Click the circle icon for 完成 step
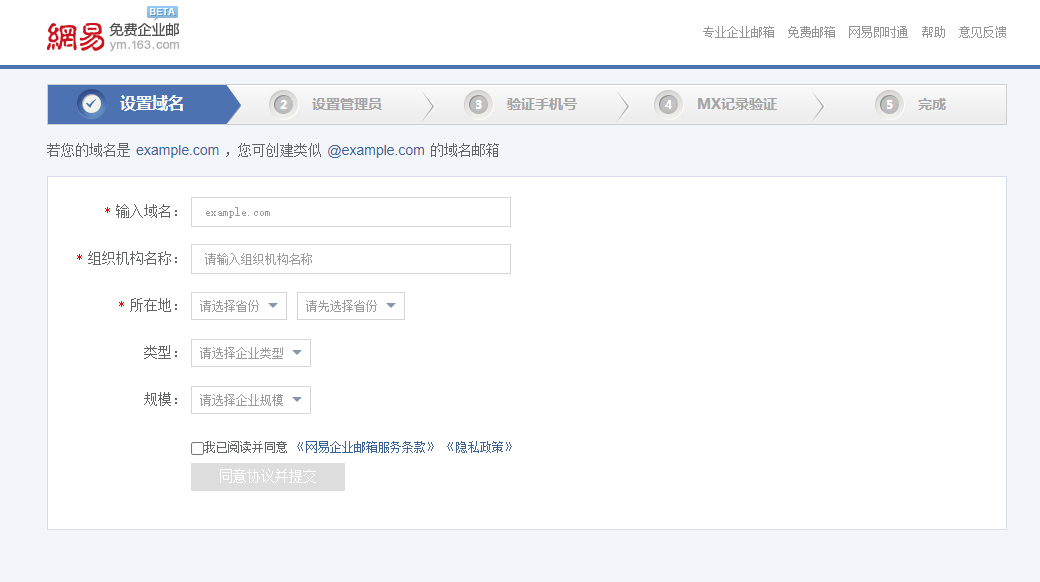 [888, 103]
